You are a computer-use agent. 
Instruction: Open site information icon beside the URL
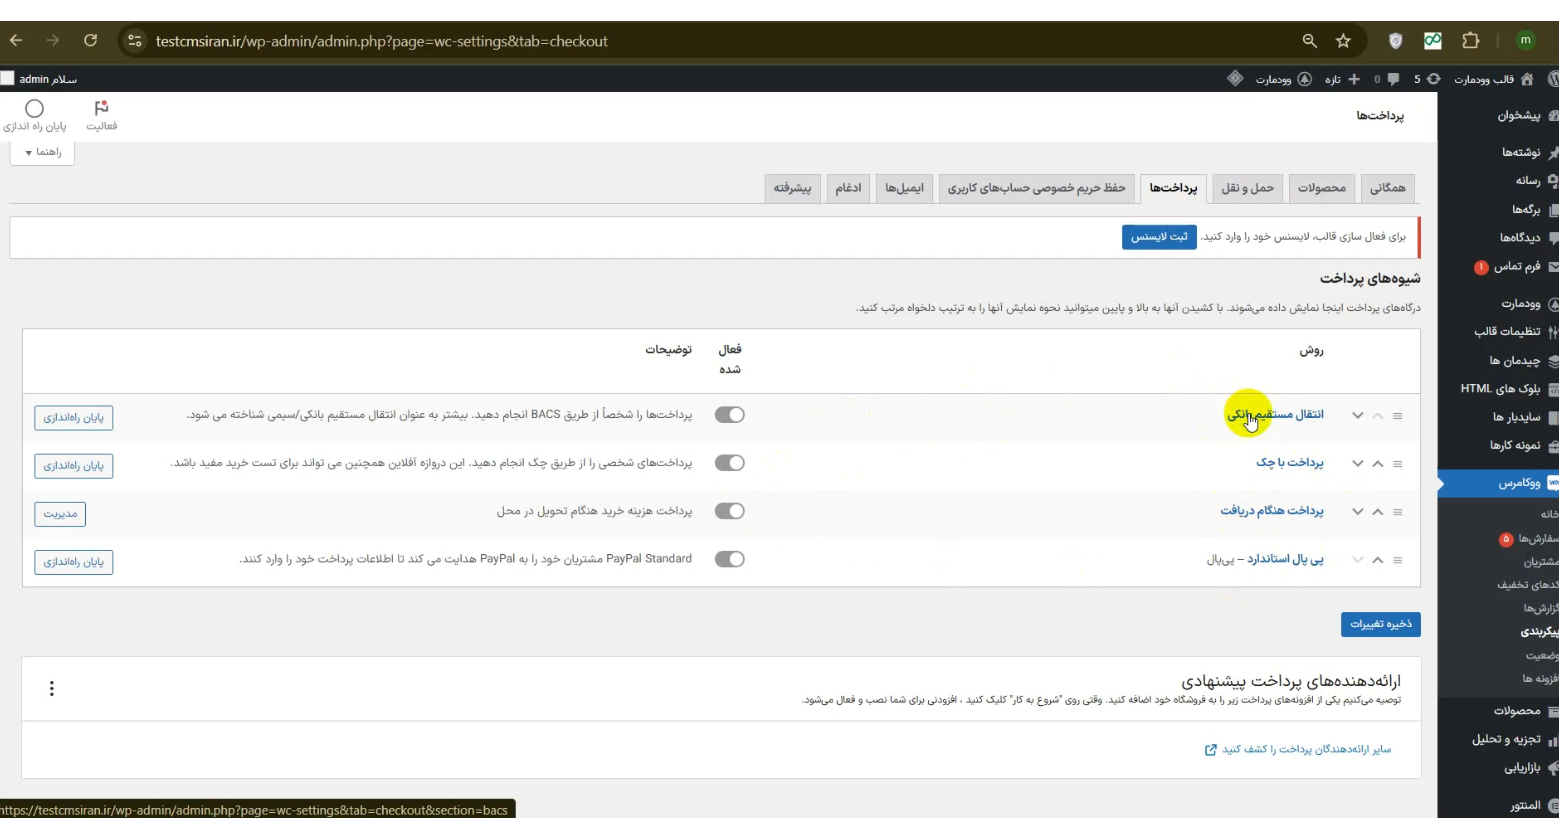(135, 41)
